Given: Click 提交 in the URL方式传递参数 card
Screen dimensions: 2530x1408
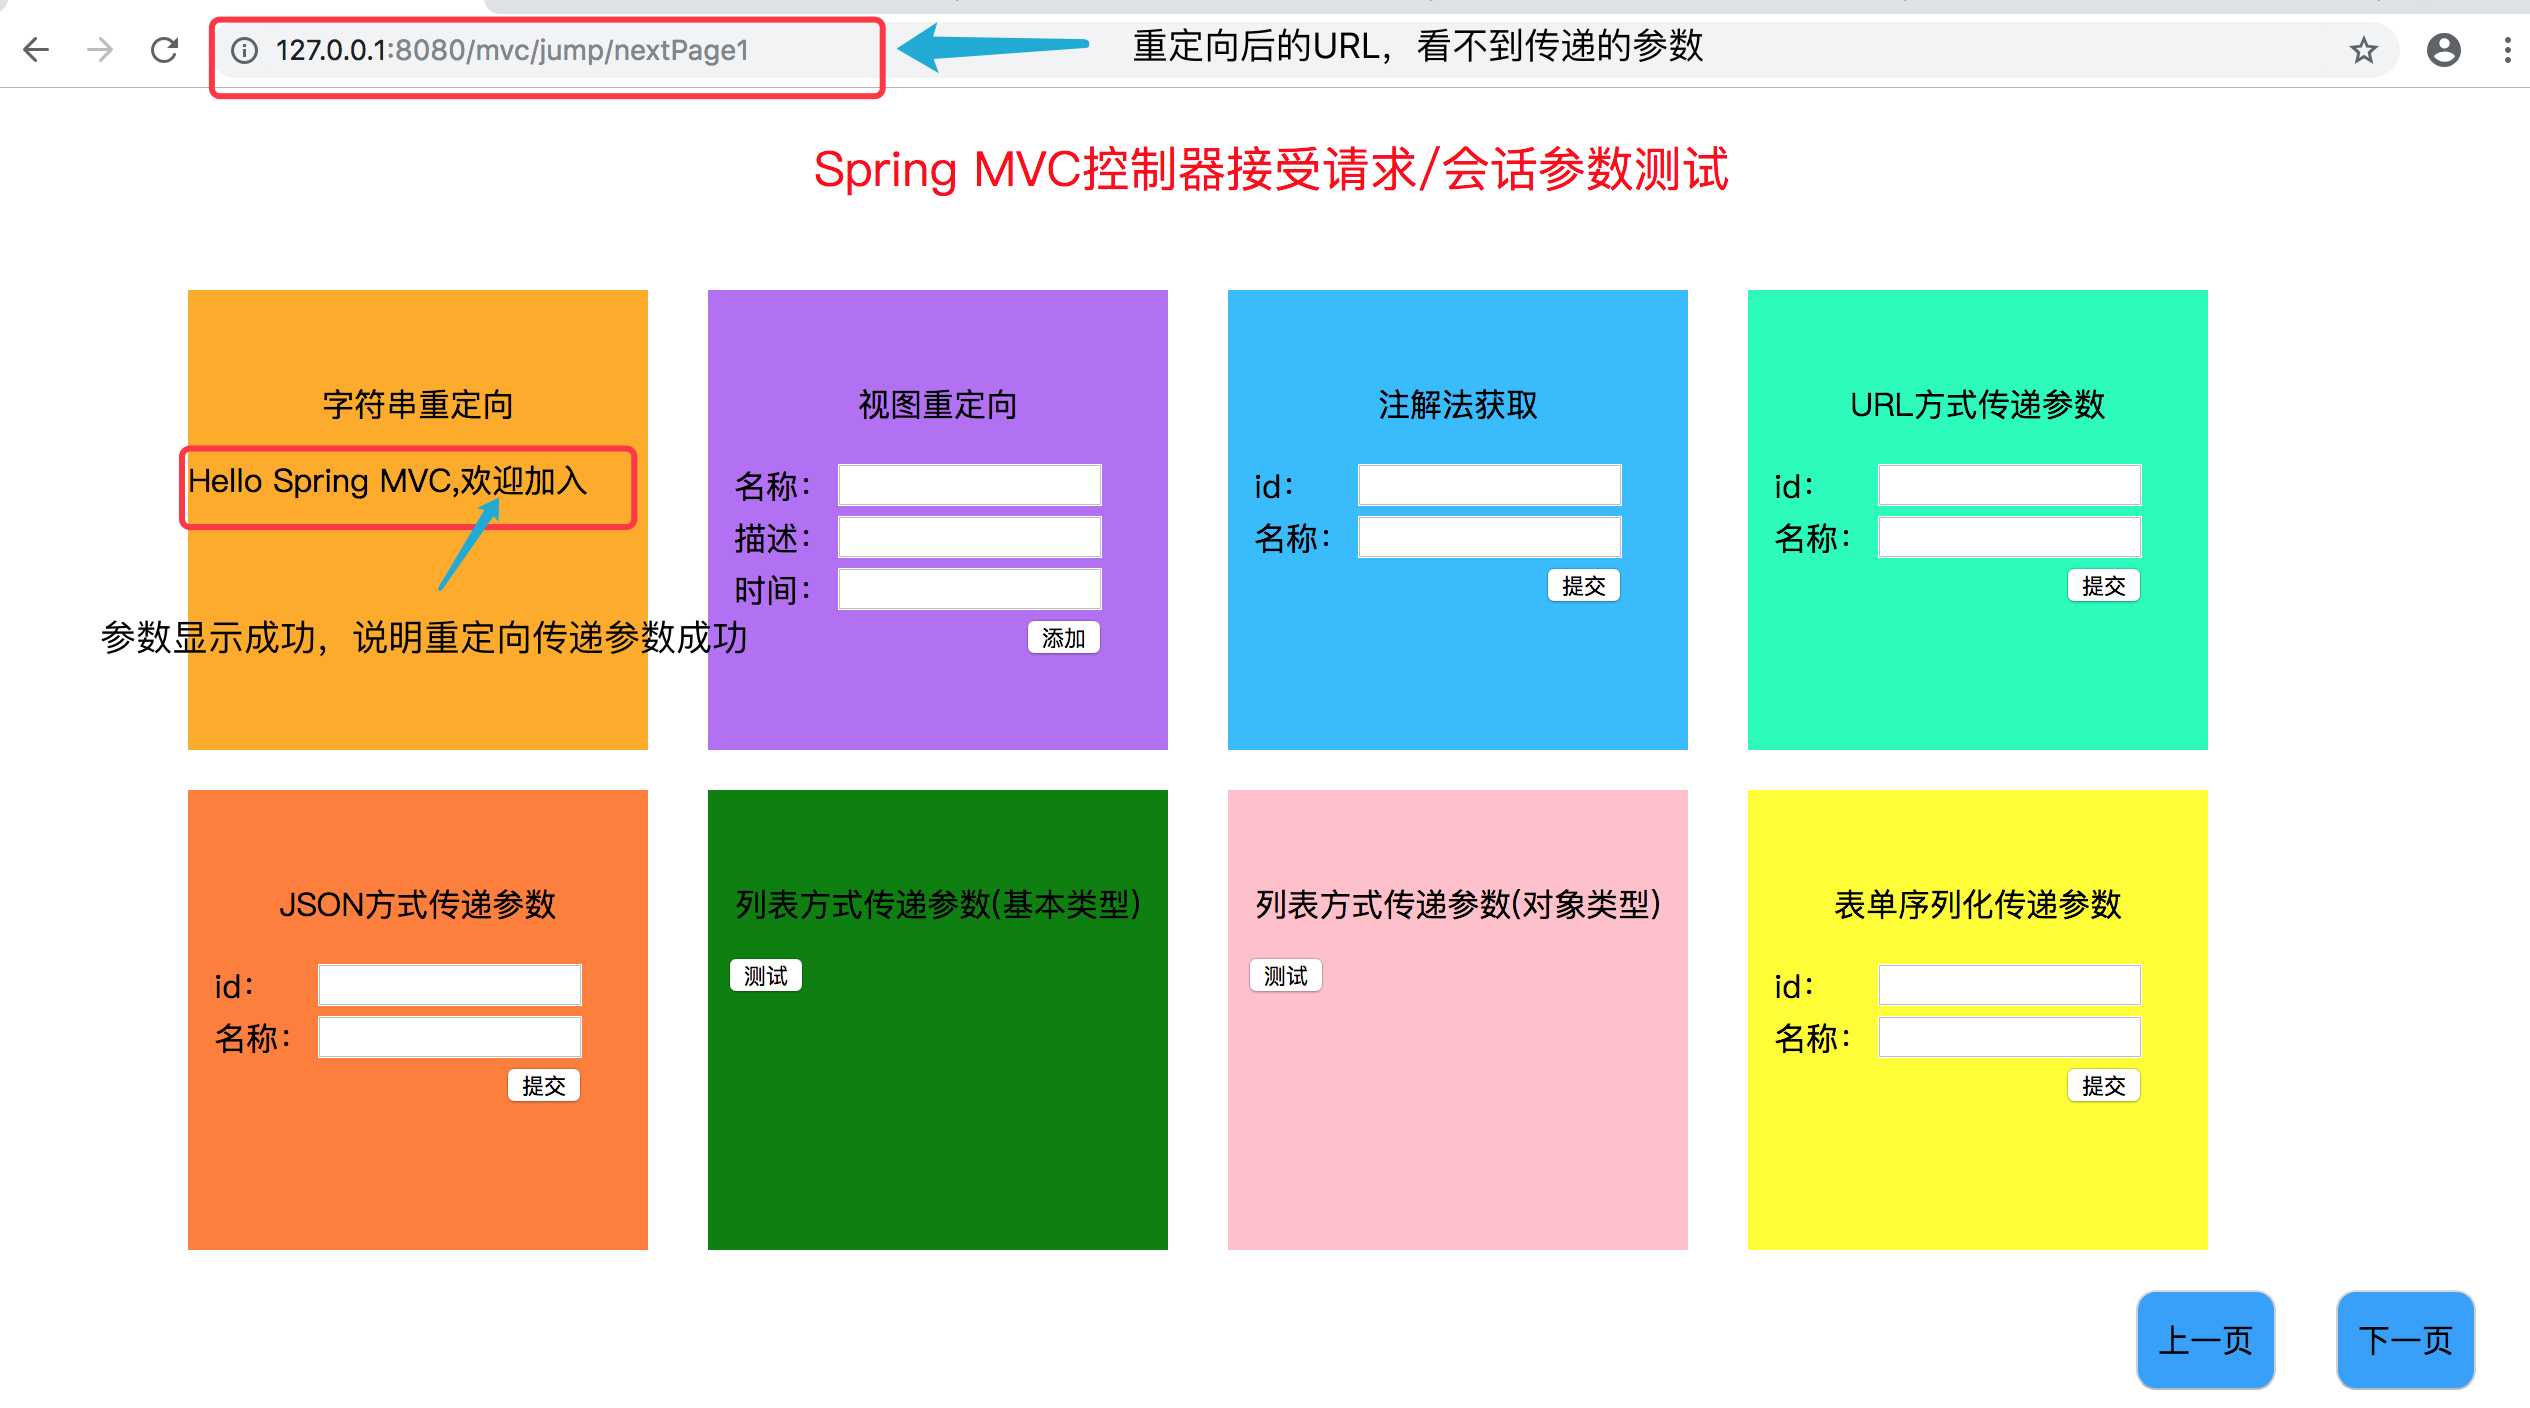Looking at the screenshot, I should 2103,586.
